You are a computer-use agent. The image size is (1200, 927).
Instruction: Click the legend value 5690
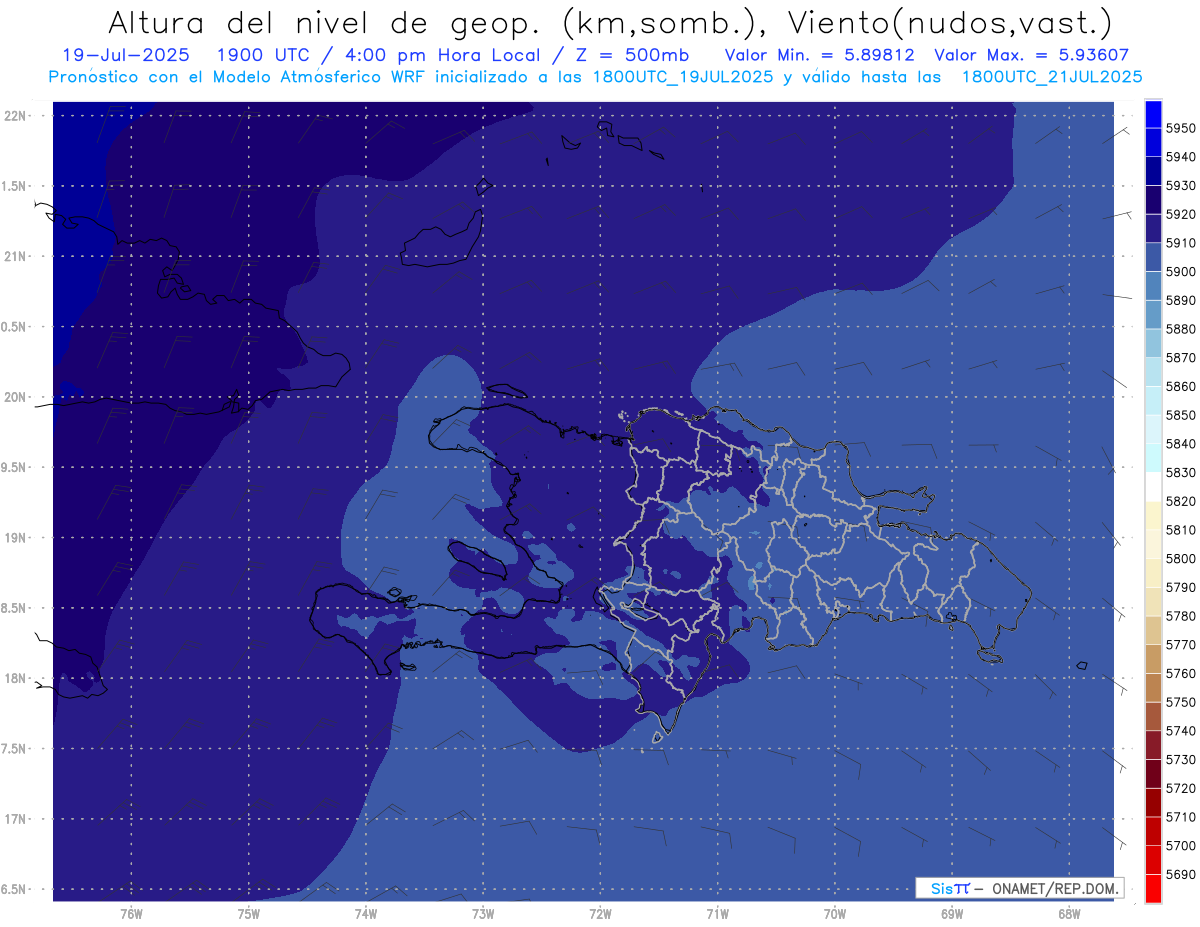coord(1180,874)
